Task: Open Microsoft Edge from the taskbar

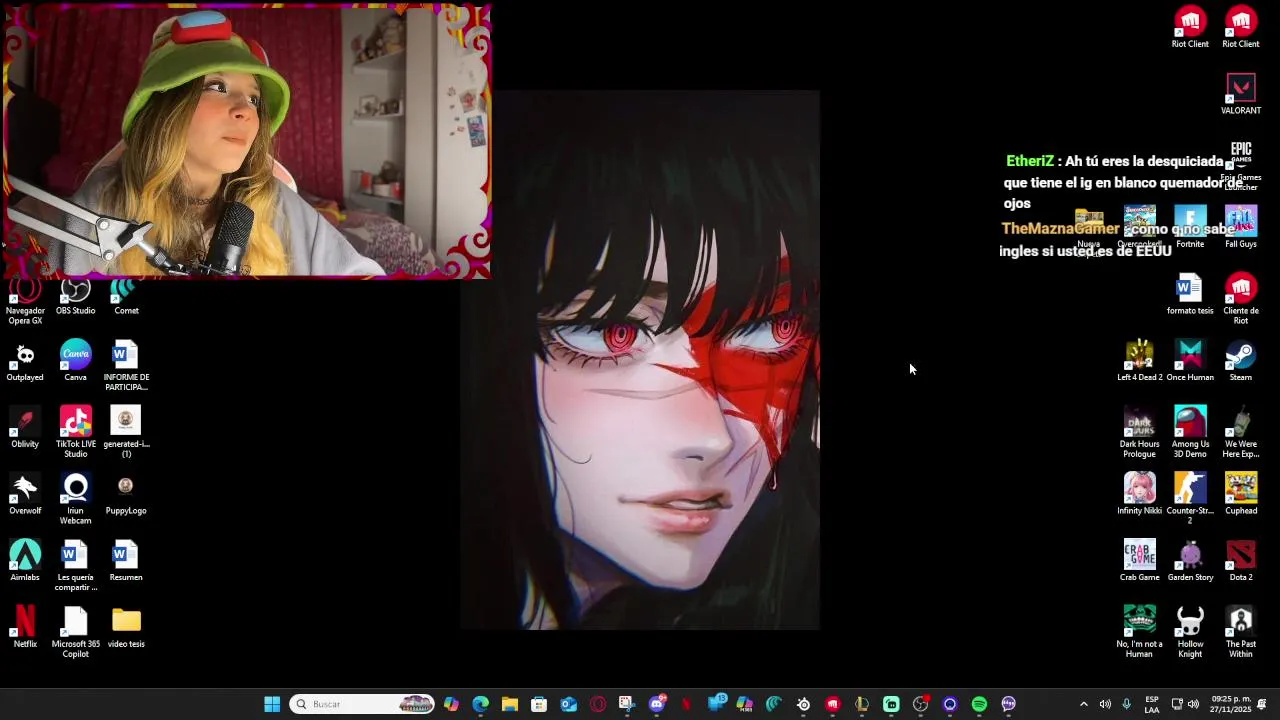Action: [x=481, y=704]
